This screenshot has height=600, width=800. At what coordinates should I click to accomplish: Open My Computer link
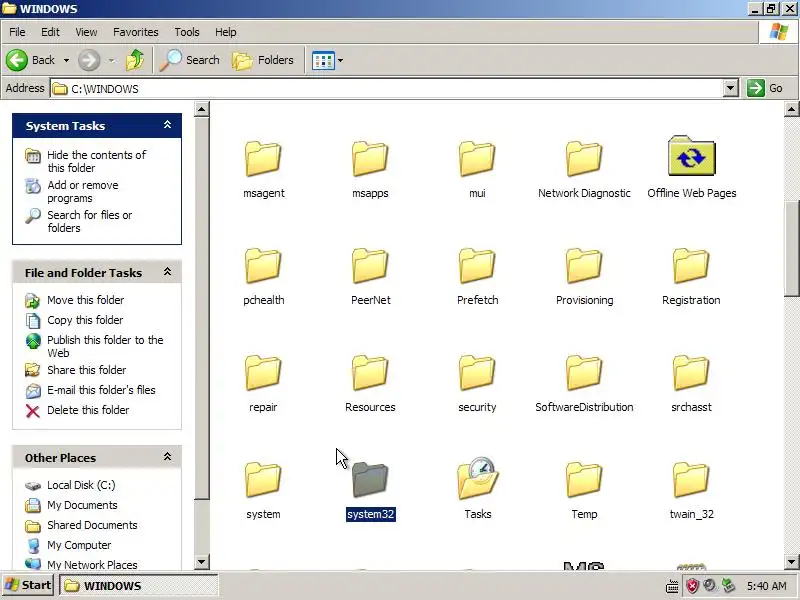tap(79, 545)
